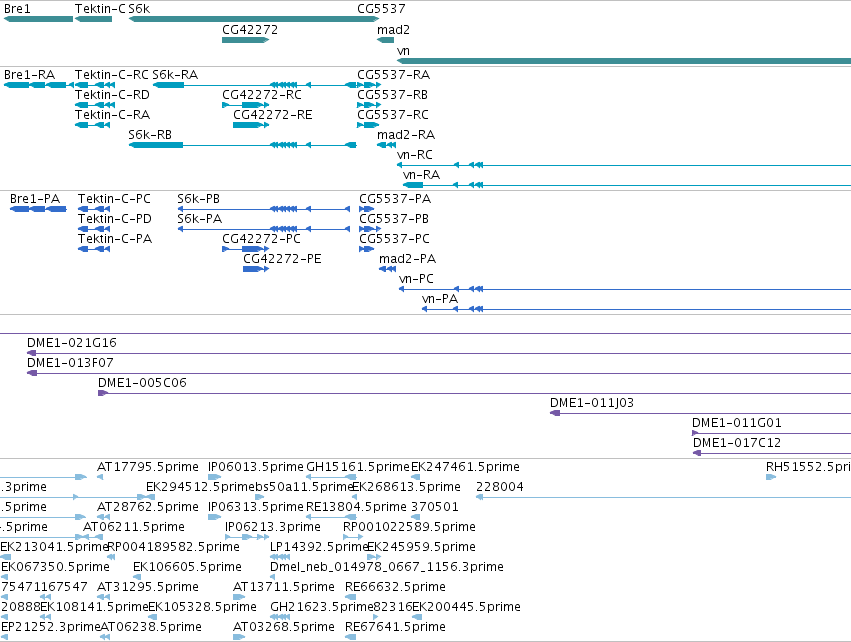
Task: Click EST EK247461.5prime
Action: click(465, 467)
